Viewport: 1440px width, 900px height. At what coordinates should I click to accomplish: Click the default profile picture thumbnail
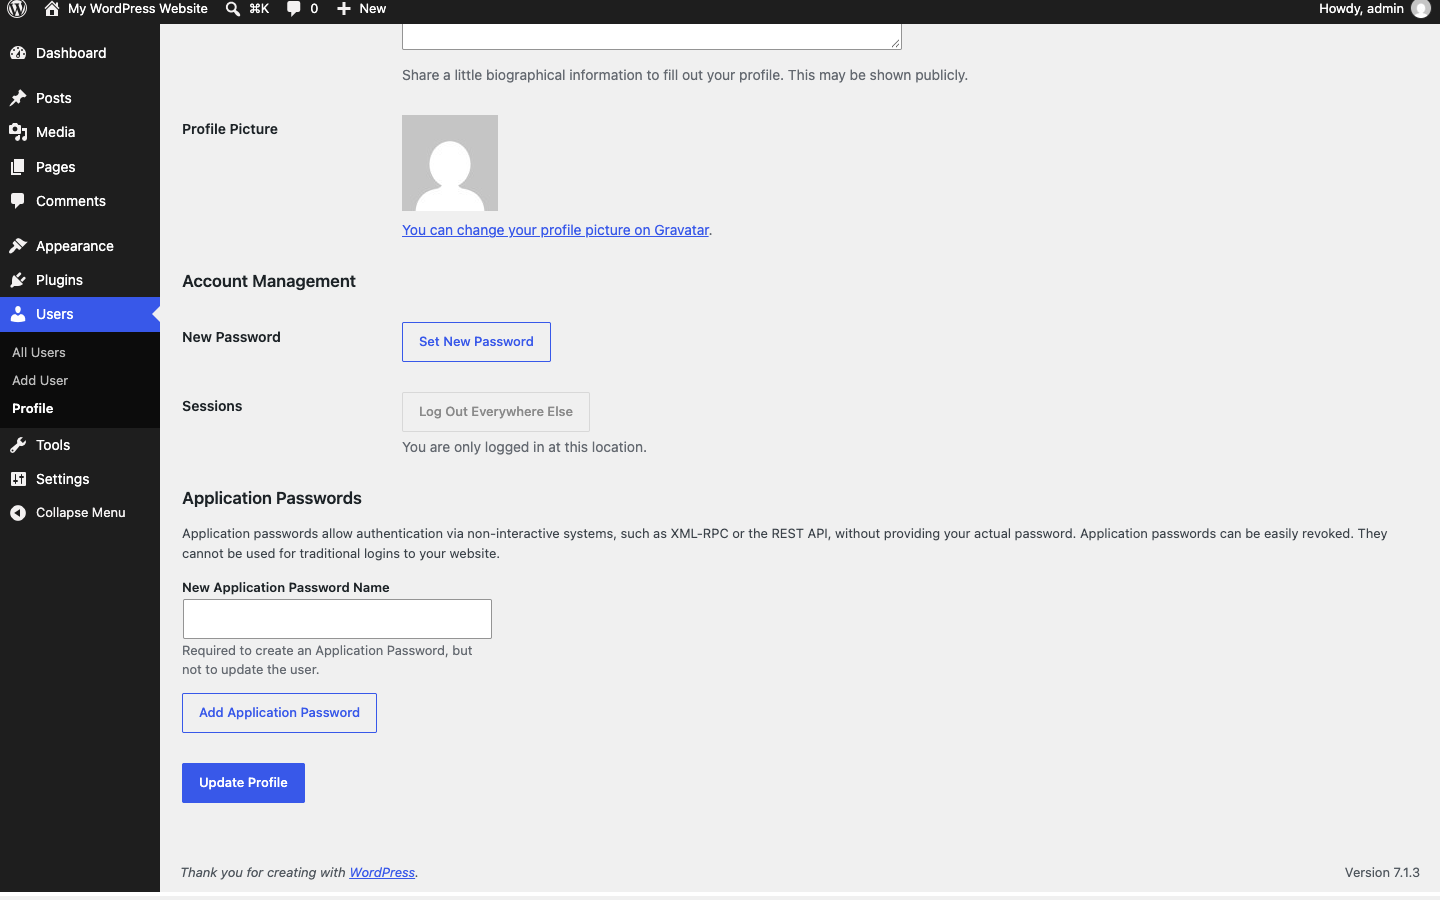[450, 163]
